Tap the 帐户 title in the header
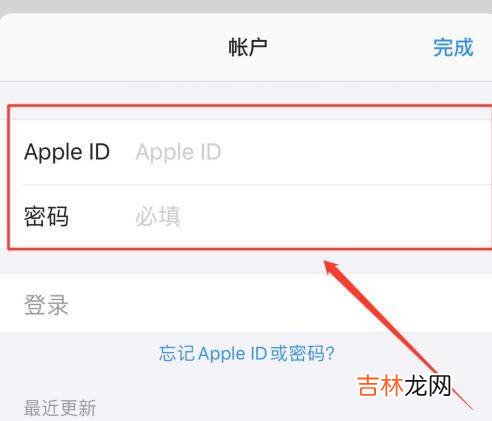Screen dimensions: 492x421 [x=248, y=47]
